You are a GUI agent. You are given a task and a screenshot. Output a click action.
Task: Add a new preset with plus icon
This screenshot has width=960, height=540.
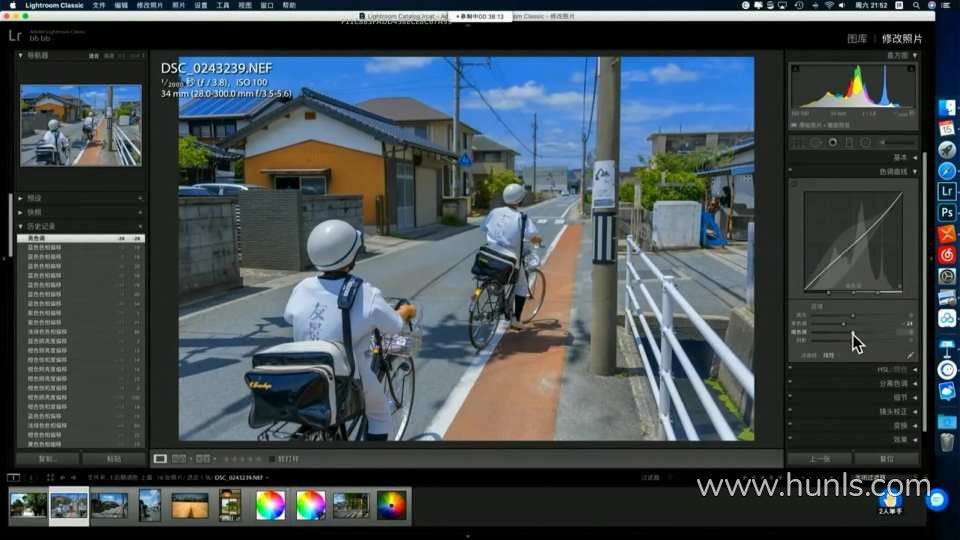(x=140, y=198)
